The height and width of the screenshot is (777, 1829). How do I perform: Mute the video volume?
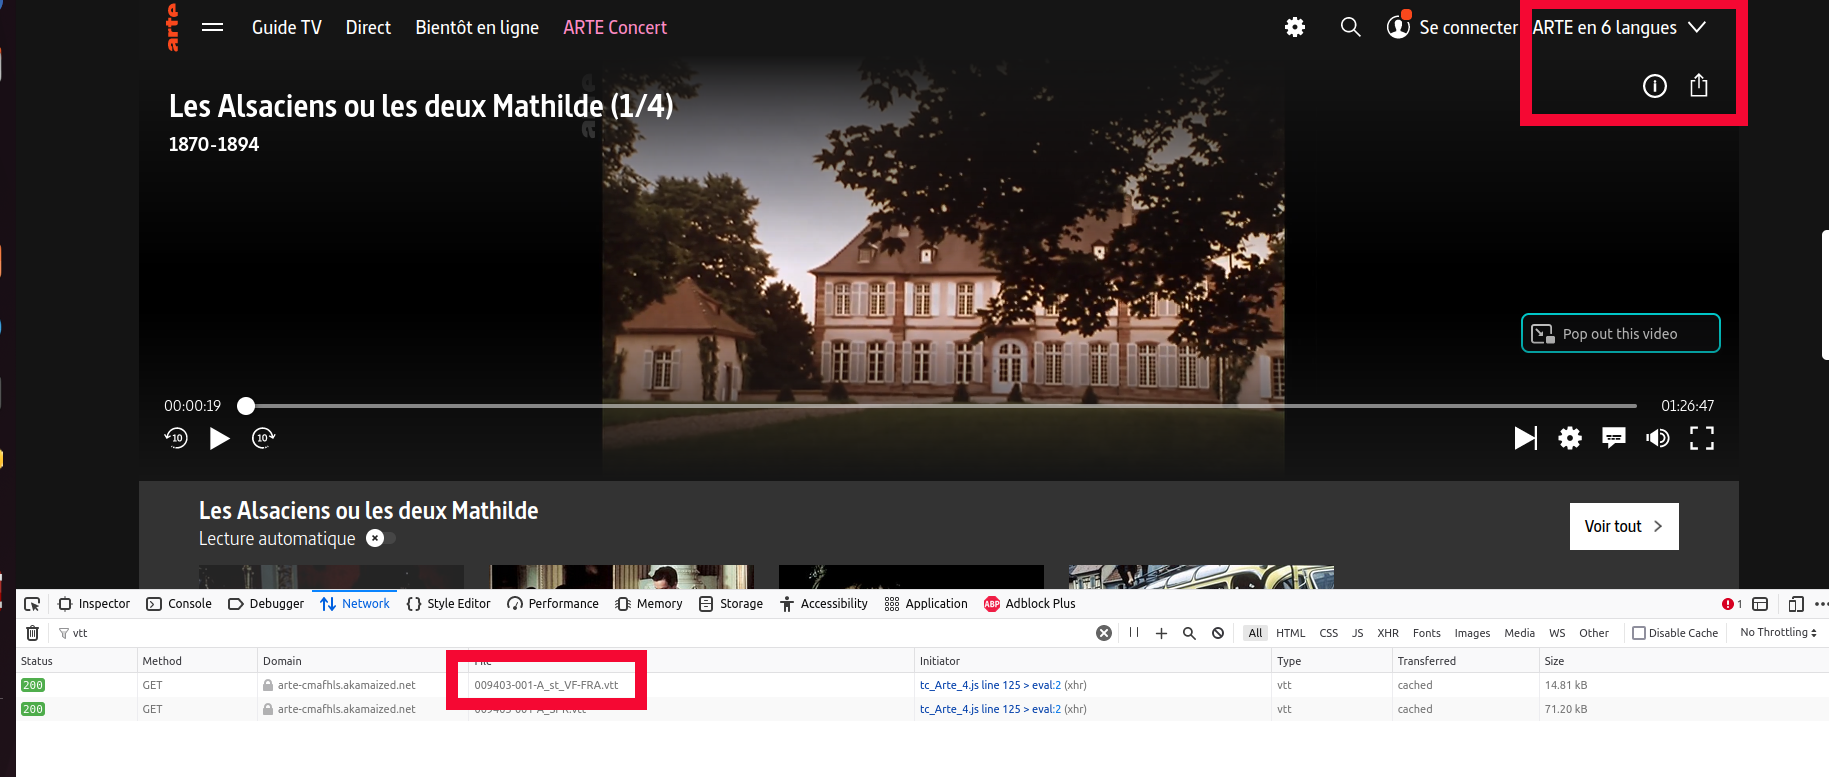point(1658,438)
